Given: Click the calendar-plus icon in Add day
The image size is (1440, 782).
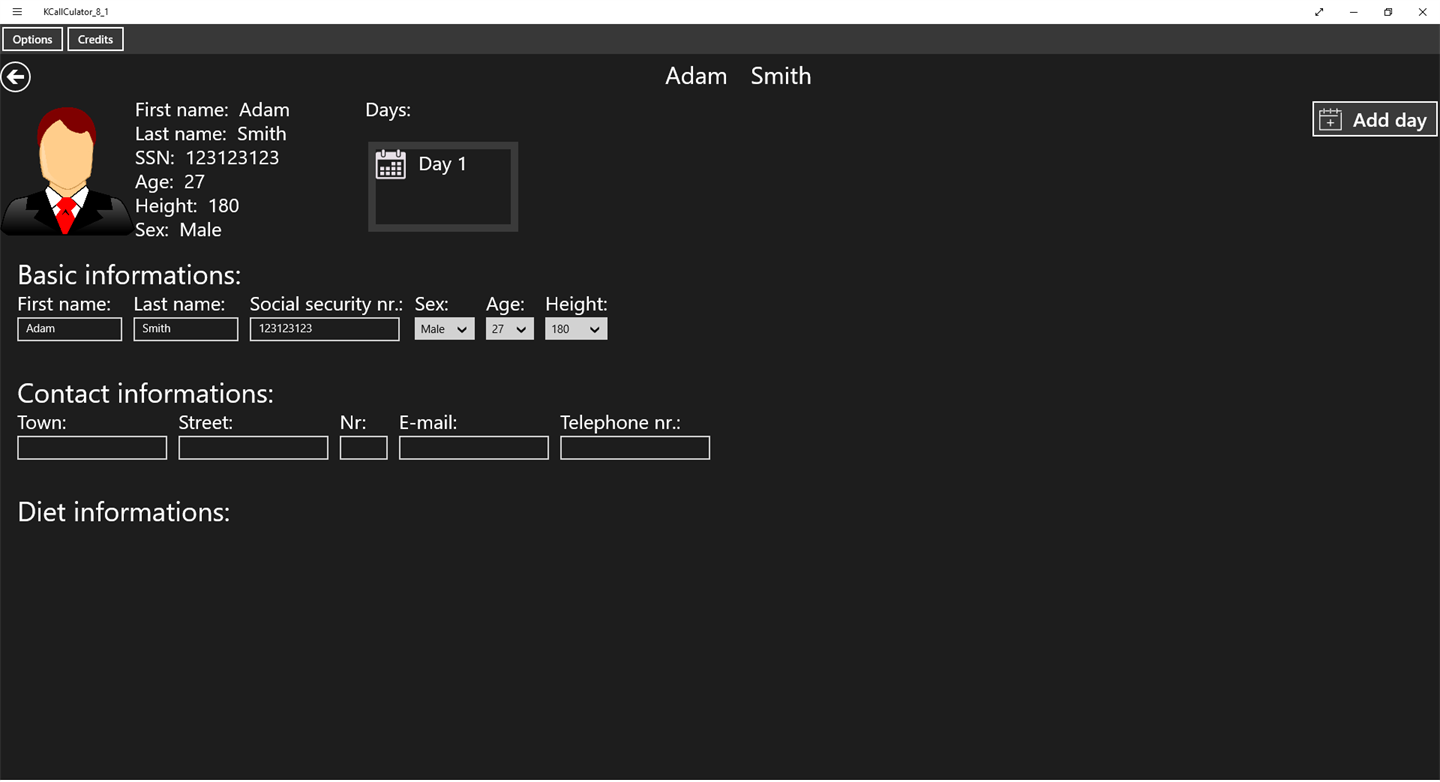Looking at the screenshot, I should pyautogui.click(x=1330, y=120).
